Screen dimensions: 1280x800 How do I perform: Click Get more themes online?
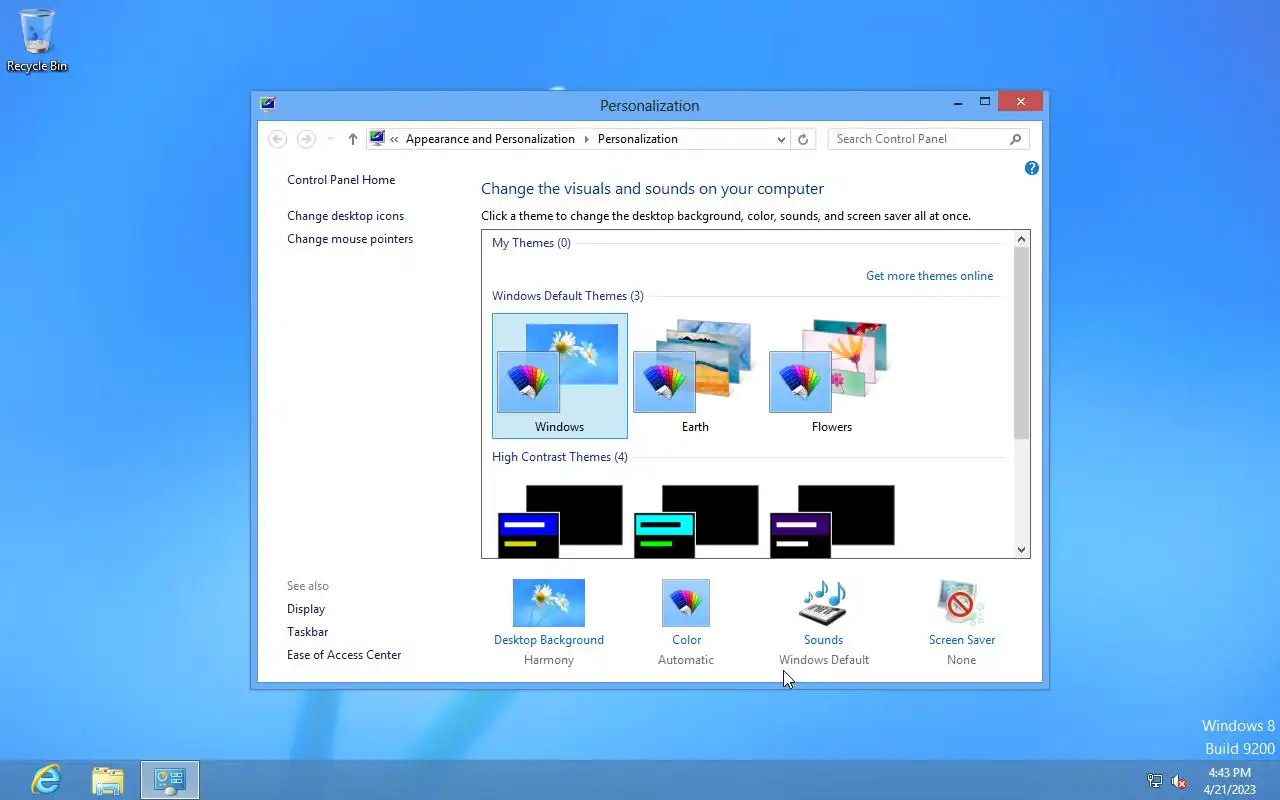click(x=930, y=276)
